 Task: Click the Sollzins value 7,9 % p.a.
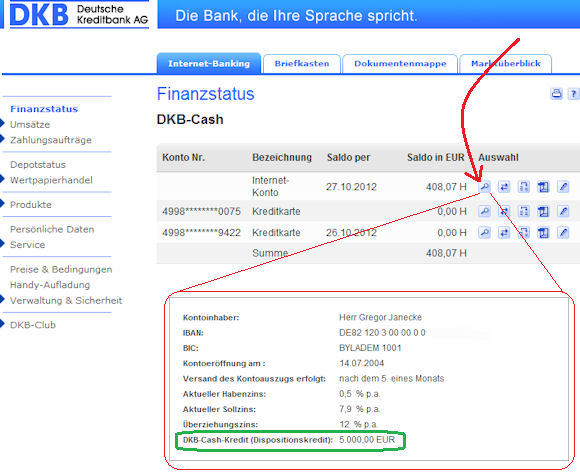coord(360,409)
